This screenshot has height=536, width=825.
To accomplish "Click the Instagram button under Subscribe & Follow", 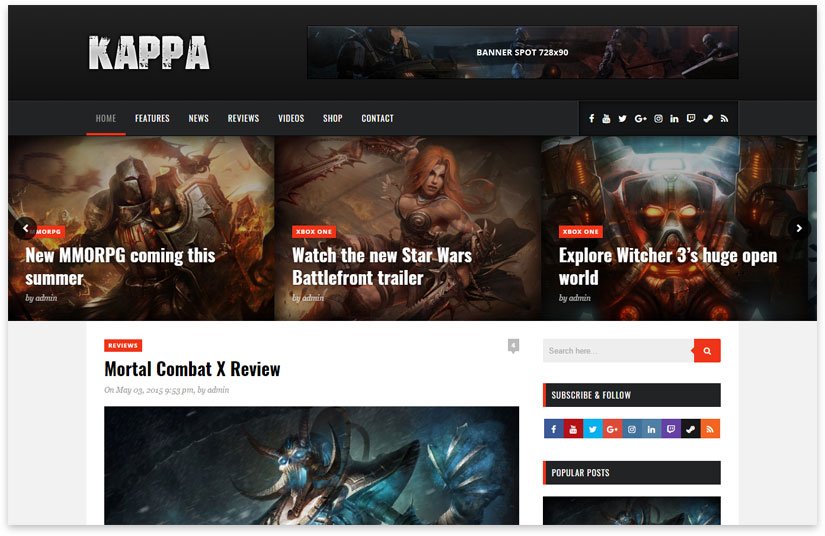I will pyautogui.click(x=631, y=429).
